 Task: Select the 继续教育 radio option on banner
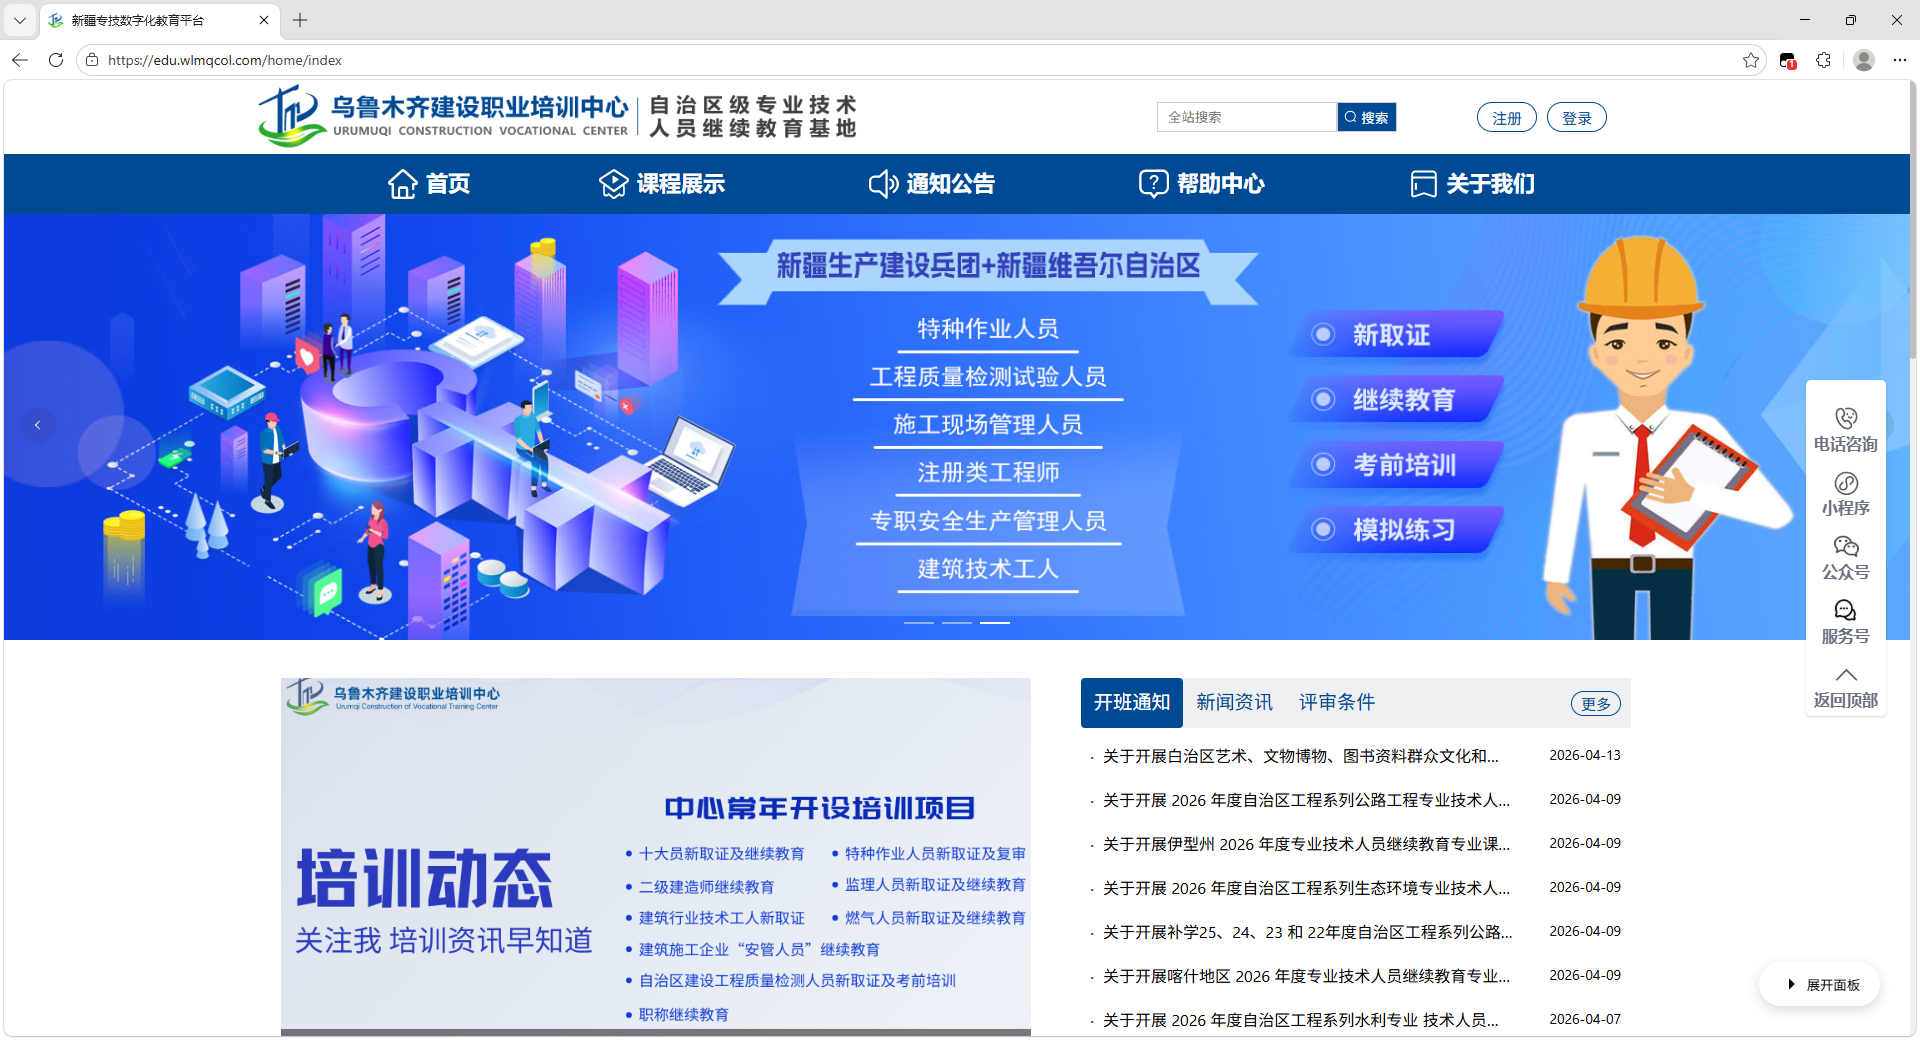click(1323, 400)
